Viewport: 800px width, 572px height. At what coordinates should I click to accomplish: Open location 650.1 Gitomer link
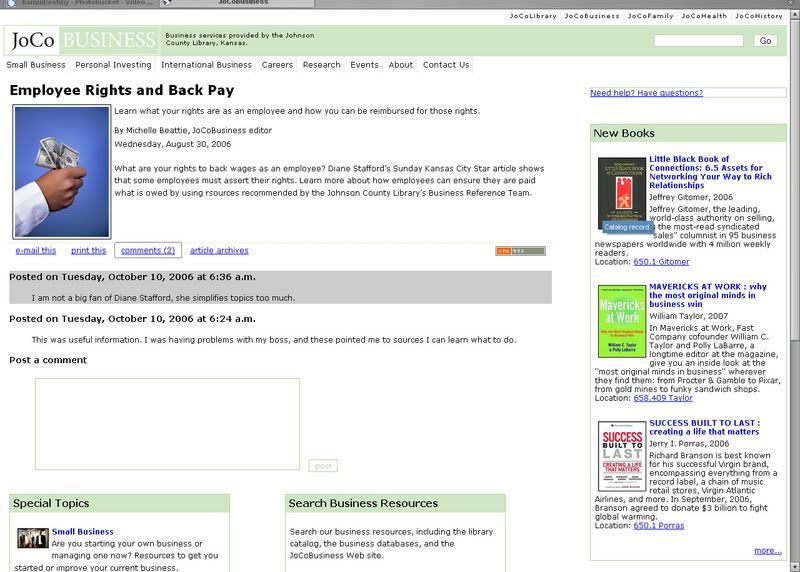(661, 262)
